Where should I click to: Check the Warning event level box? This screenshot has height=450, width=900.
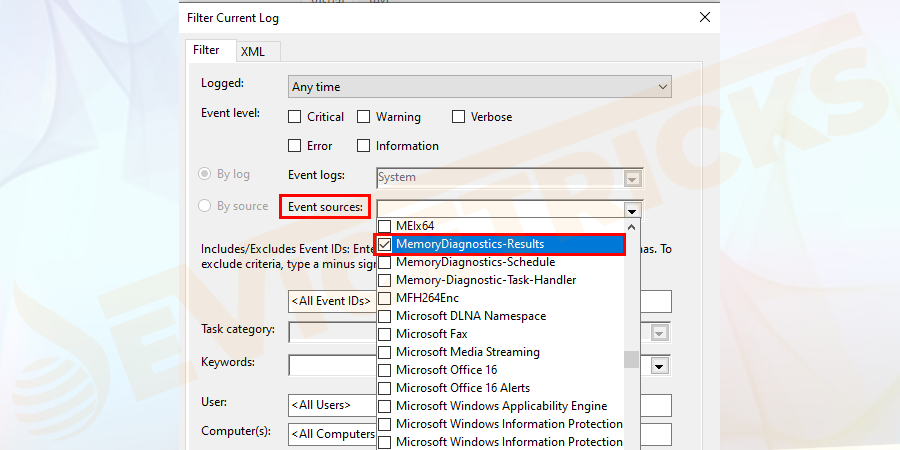(363, 117)
